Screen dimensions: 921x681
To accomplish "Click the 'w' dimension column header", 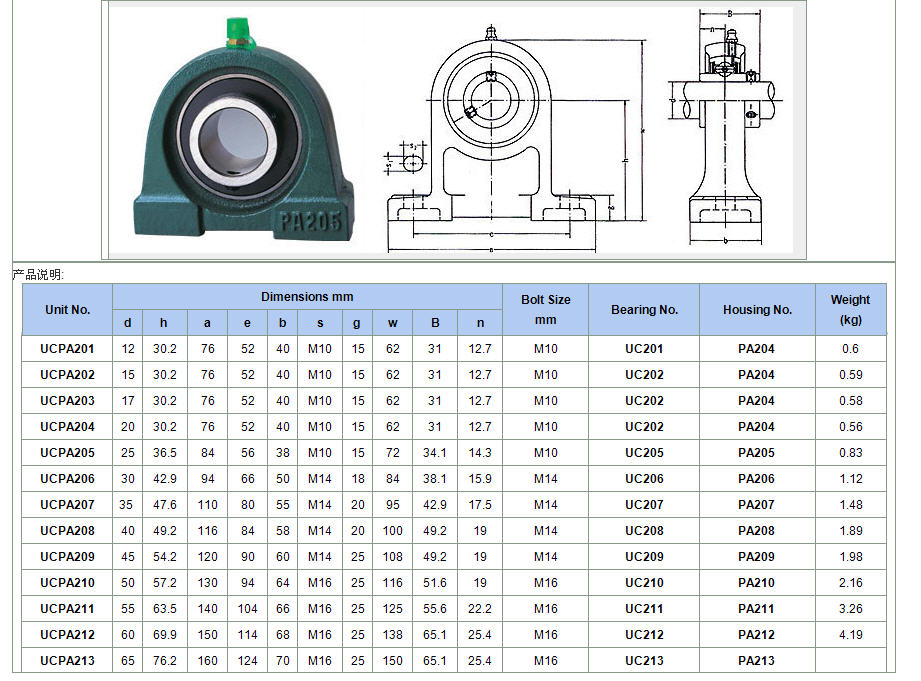I will 392,323.
